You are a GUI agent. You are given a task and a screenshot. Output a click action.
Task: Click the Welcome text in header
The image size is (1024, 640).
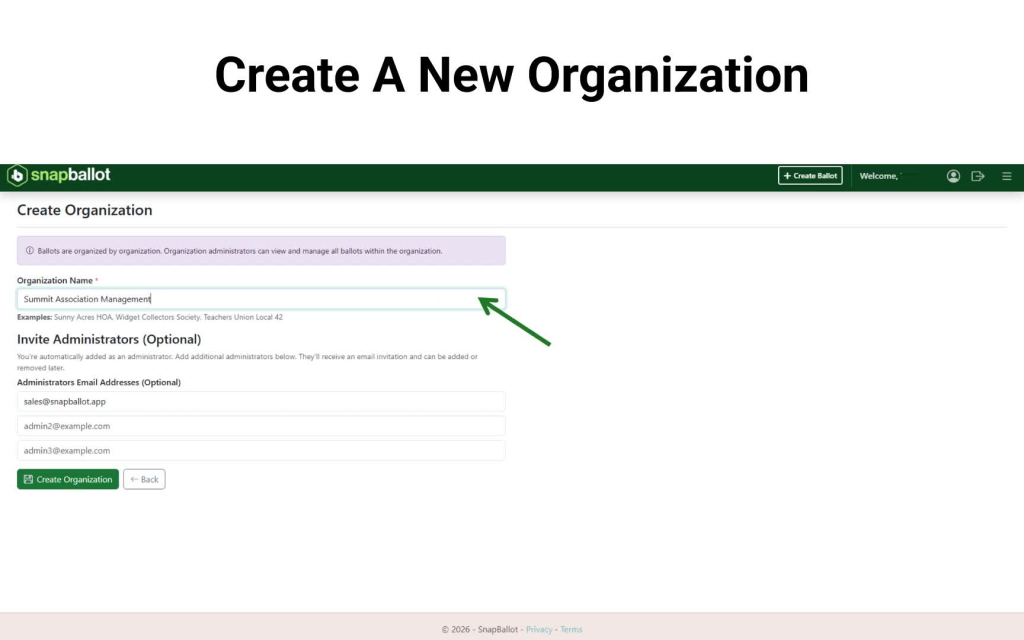[x=878, y=176]
